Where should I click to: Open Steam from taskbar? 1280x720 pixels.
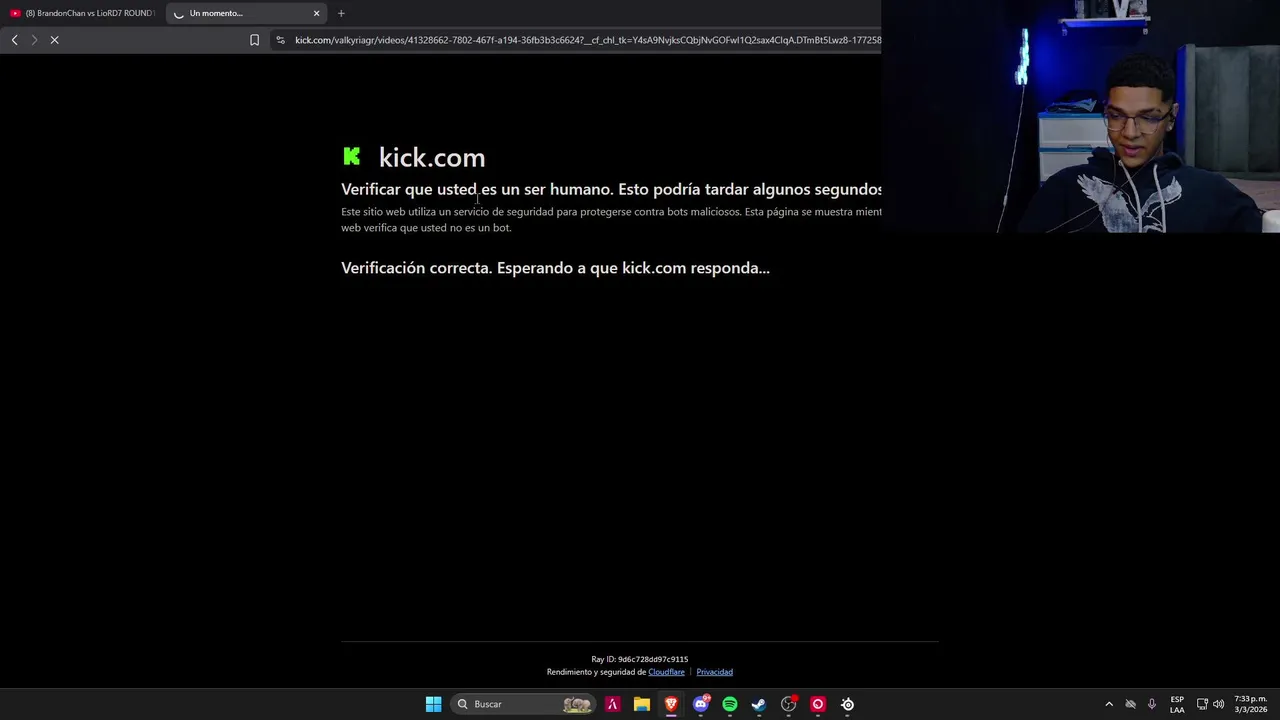pos(759,704)
